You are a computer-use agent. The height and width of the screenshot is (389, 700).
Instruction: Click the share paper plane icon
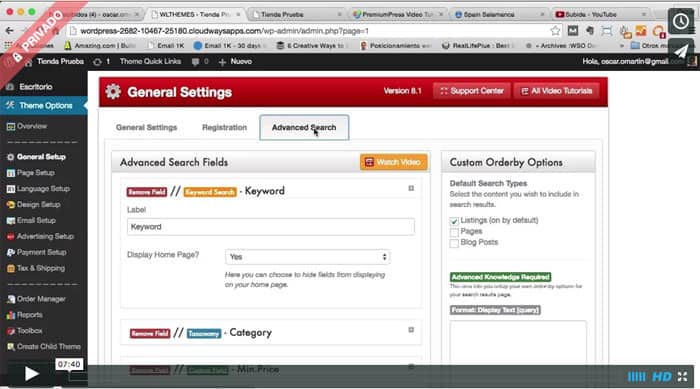681,51
